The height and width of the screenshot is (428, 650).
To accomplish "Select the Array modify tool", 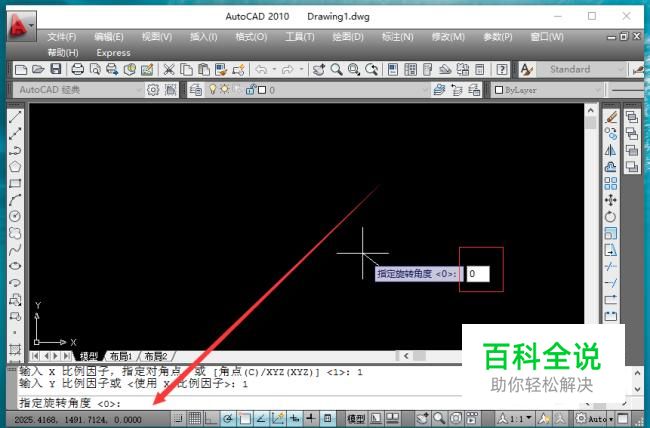I will (x=611, y=184).
